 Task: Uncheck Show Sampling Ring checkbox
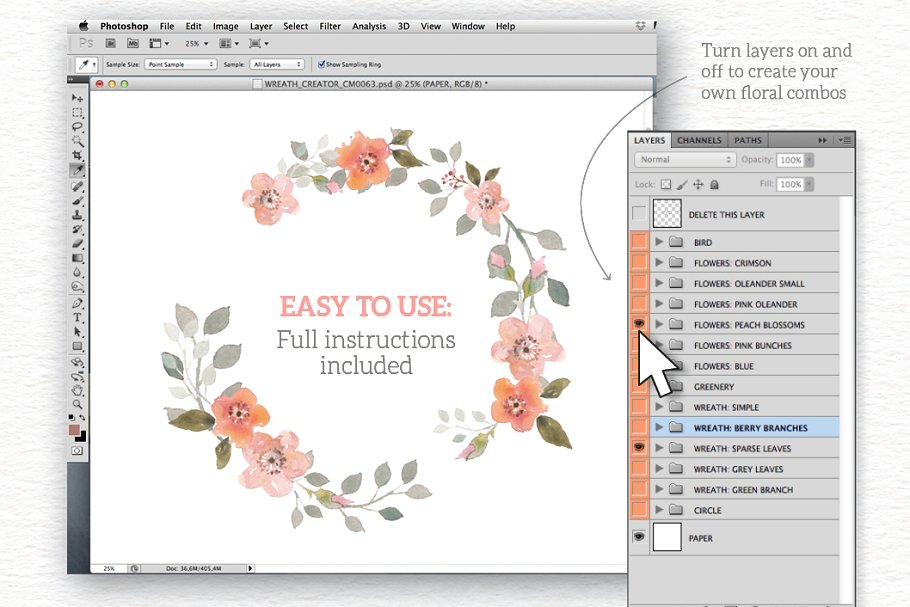click(320, 64)
